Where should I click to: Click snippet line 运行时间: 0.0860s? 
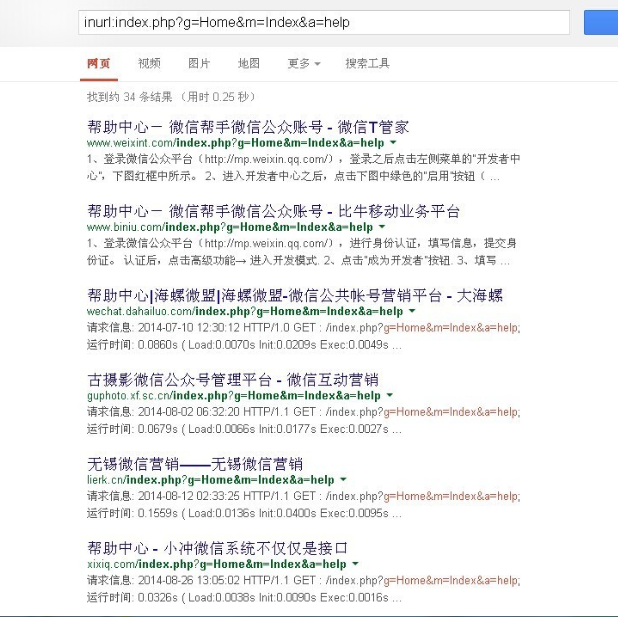(244, 345)
